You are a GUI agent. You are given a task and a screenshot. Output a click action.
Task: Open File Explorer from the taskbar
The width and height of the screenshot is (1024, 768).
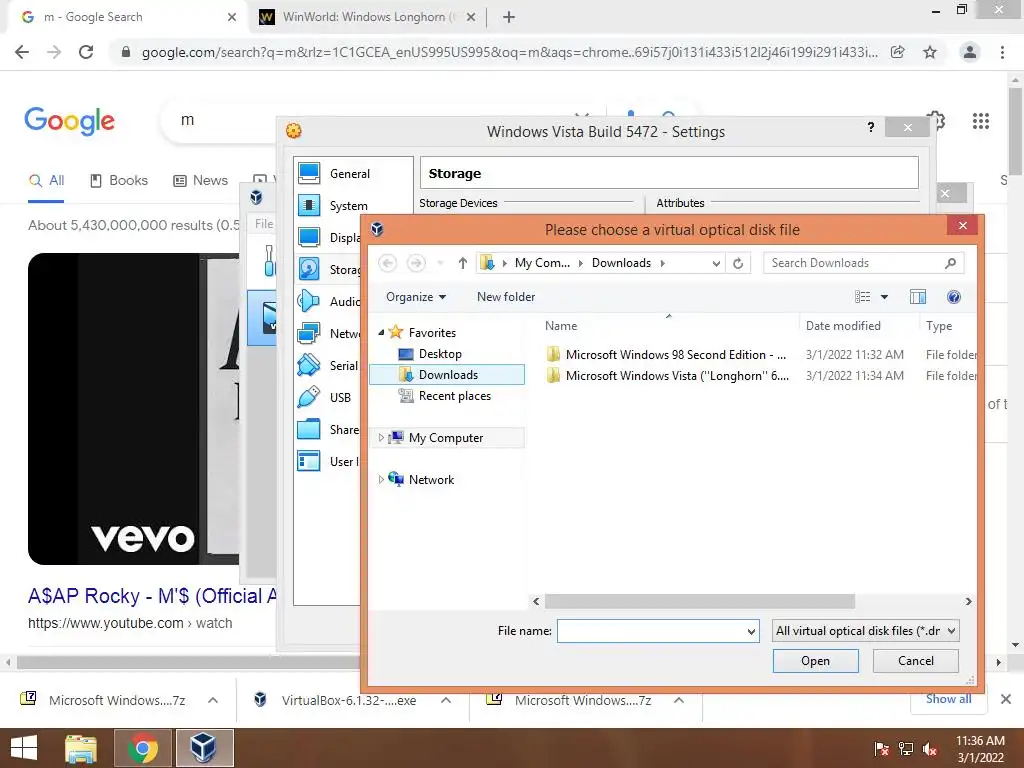(80, 748)
